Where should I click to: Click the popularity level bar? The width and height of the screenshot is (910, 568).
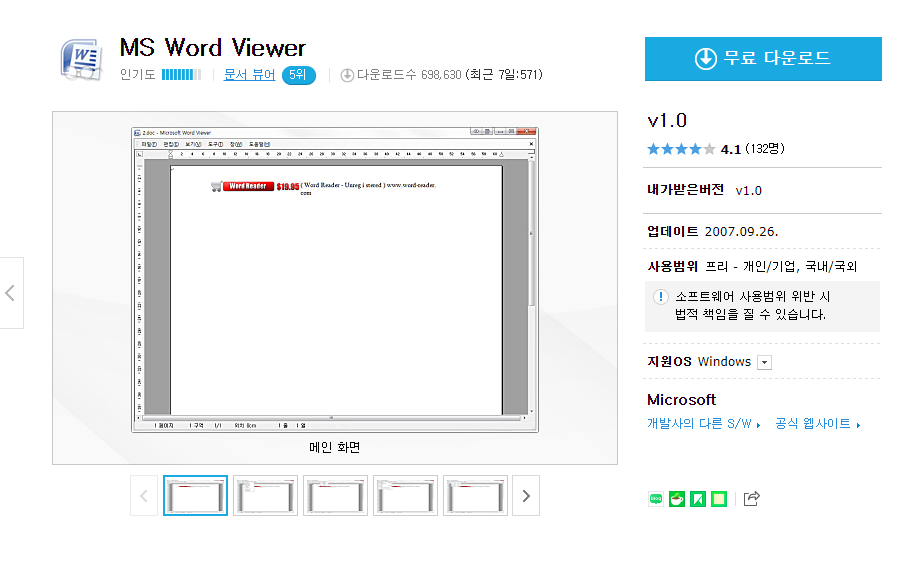coord(181,75)
